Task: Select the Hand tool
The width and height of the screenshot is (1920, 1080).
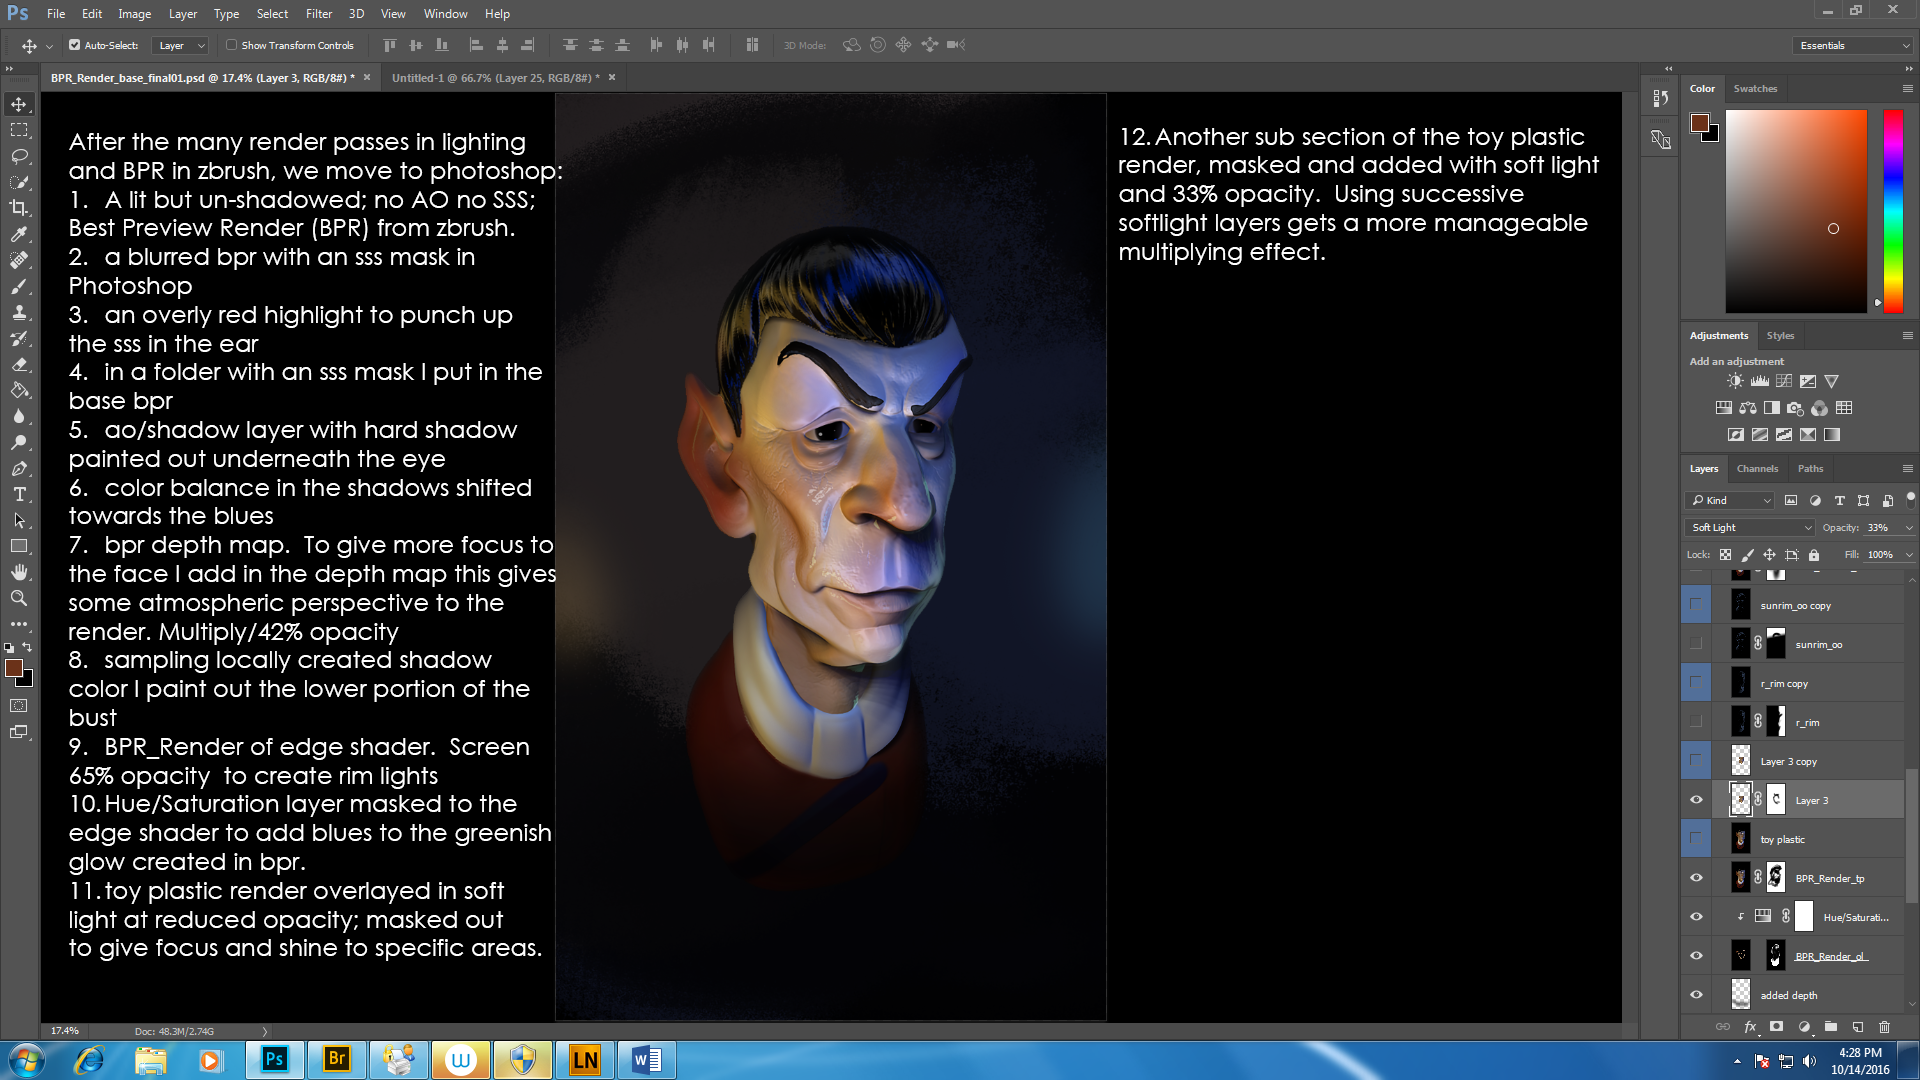Action: tap(19, 572)
